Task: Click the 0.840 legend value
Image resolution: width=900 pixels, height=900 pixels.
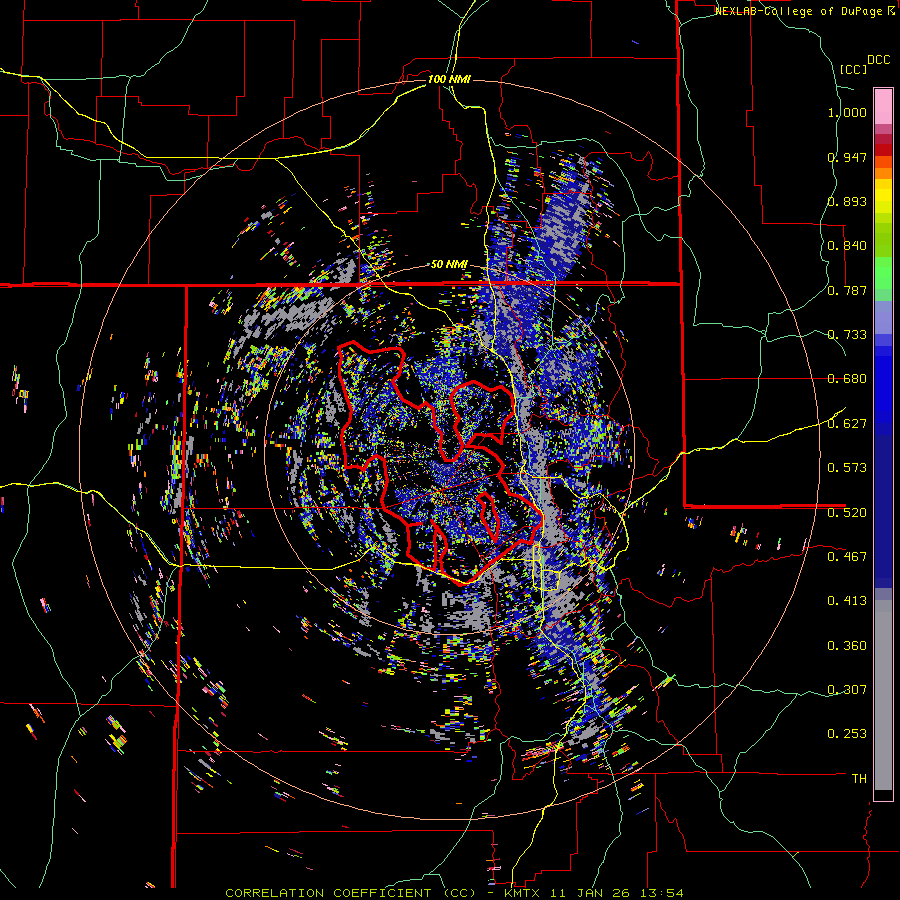Action: (847, 246)
